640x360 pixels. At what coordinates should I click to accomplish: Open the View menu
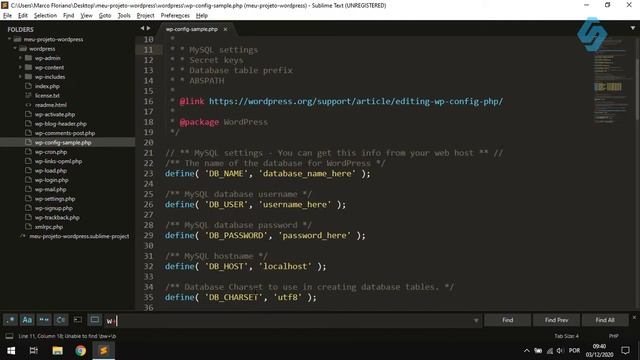click(86, 16)
